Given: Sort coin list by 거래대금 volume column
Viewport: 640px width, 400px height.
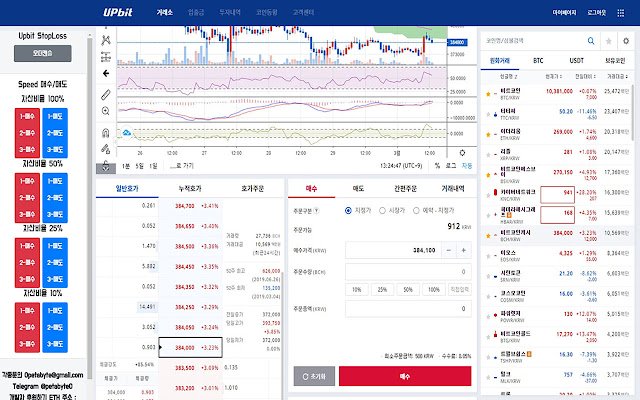Looking at the screenshot, I should pyautogui.click(x=618, y=76).
